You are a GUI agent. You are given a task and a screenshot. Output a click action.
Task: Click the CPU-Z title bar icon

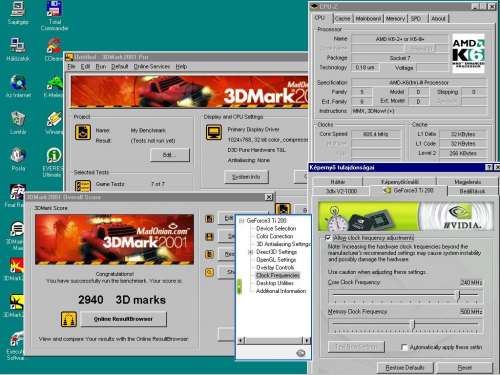[x=314, y=6]
